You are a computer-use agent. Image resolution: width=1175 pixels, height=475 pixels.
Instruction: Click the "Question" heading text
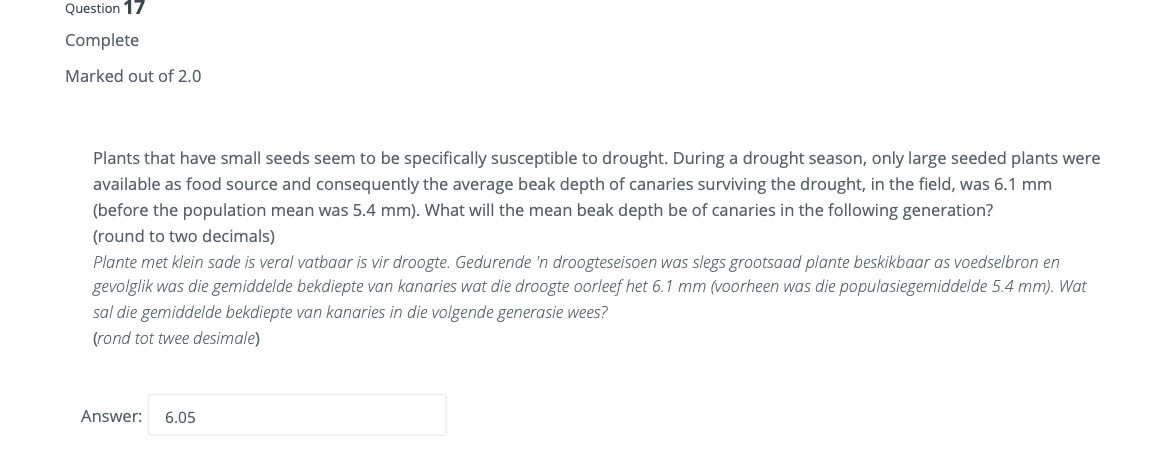(x=92, y=8)
